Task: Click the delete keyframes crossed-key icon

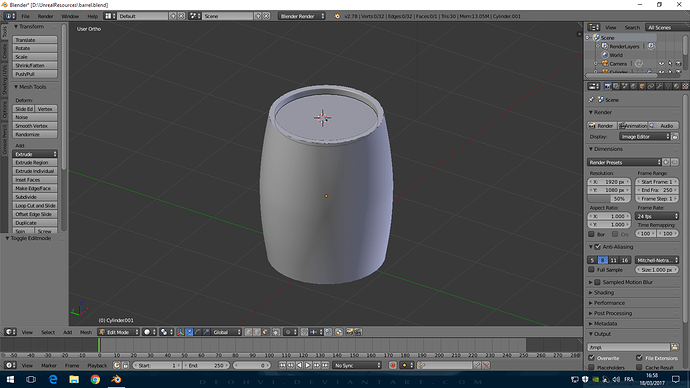Action: tap(486, 365)
